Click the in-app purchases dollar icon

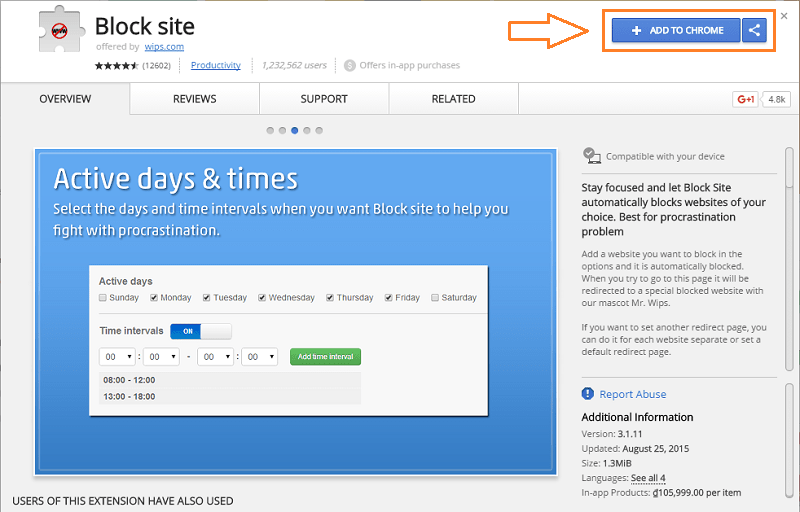coord(349,66)
